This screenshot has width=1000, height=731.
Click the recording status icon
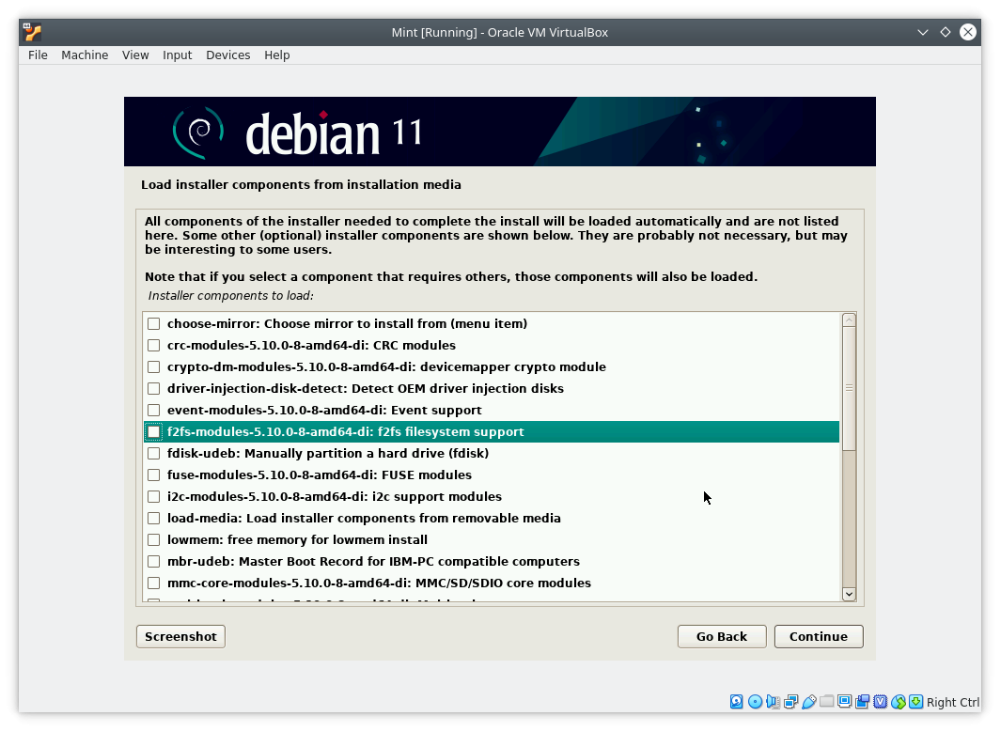pos(862,702)
